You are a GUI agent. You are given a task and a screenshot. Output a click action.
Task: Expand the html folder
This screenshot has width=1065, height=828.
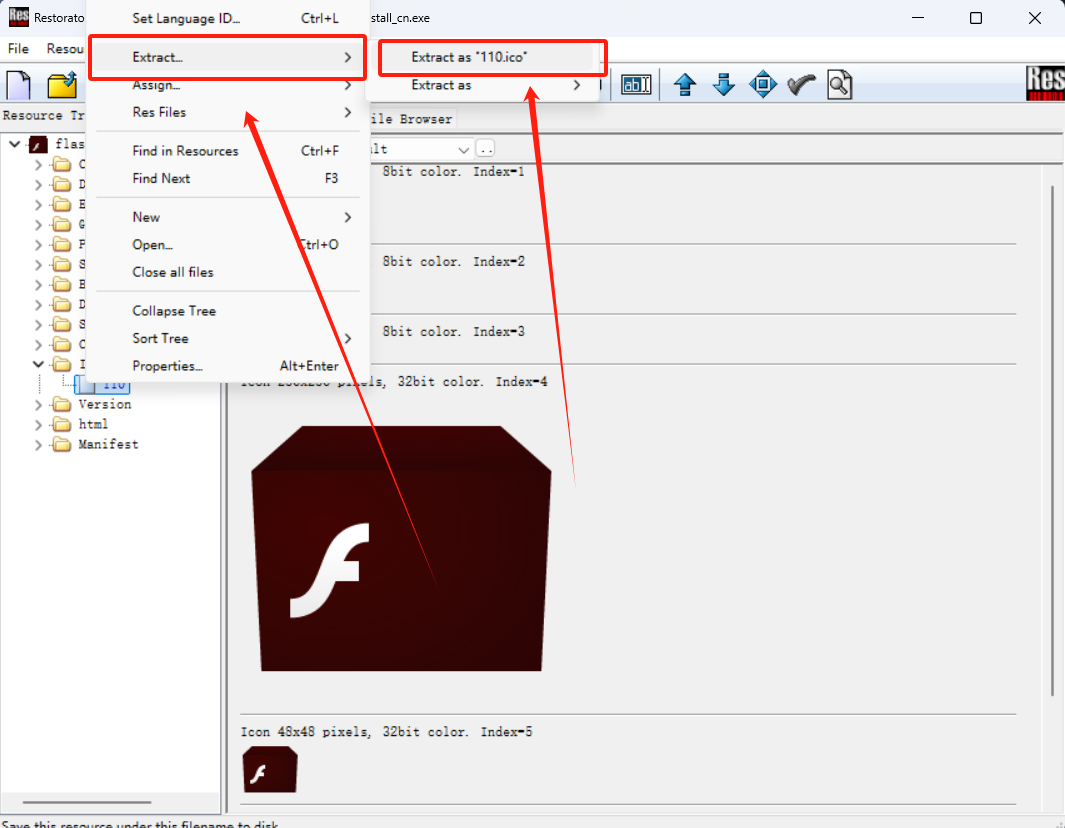coord(38,425)
